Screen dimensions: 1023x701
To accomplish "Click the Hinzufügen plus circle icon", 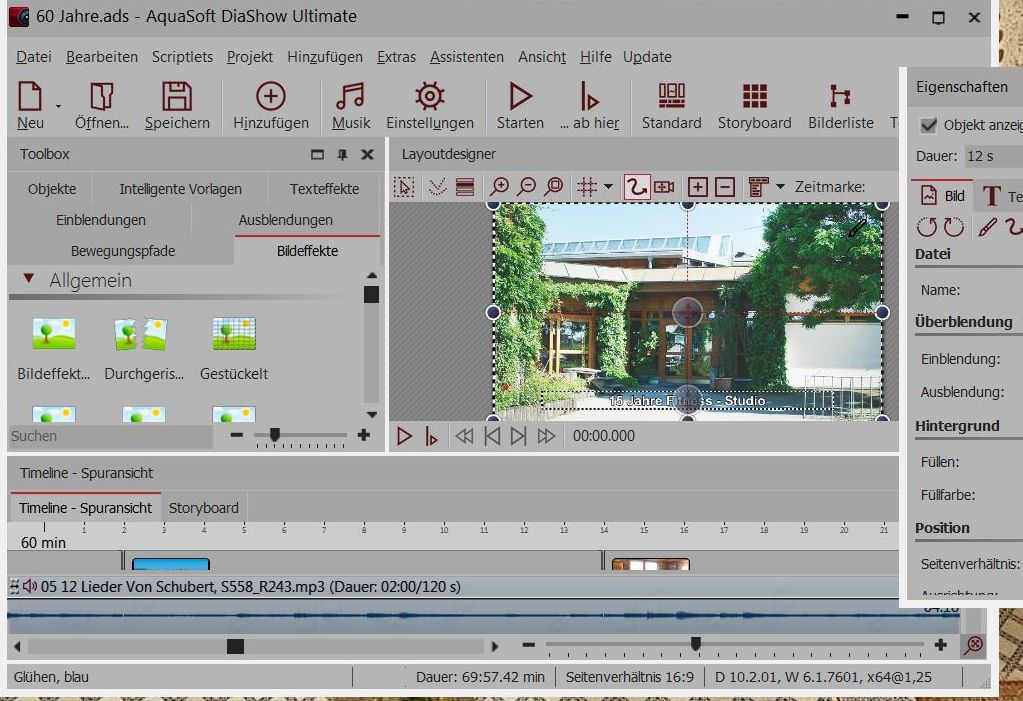I will point(270,97).
